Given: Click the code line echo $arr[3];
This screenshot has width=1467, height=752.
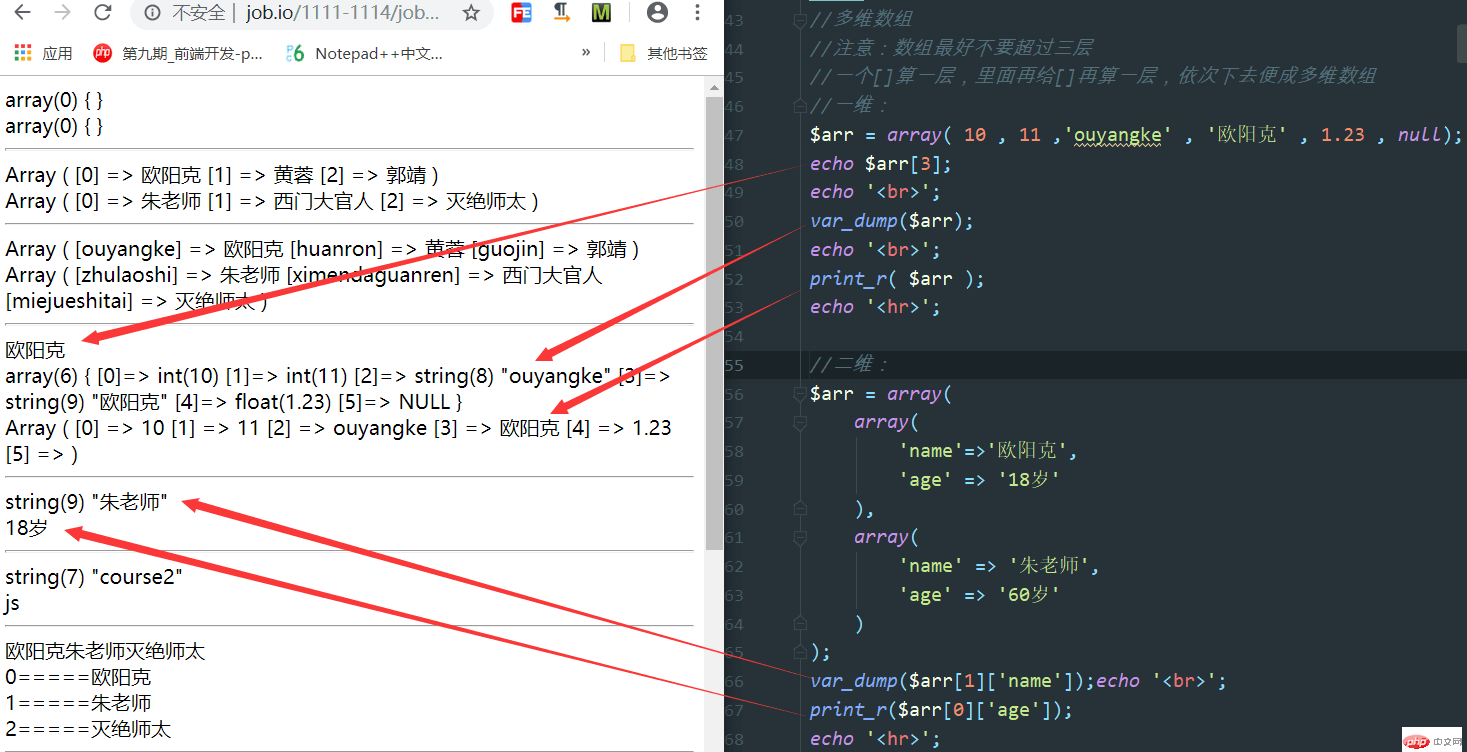Looking at the screenshot, I should (881, 163).
